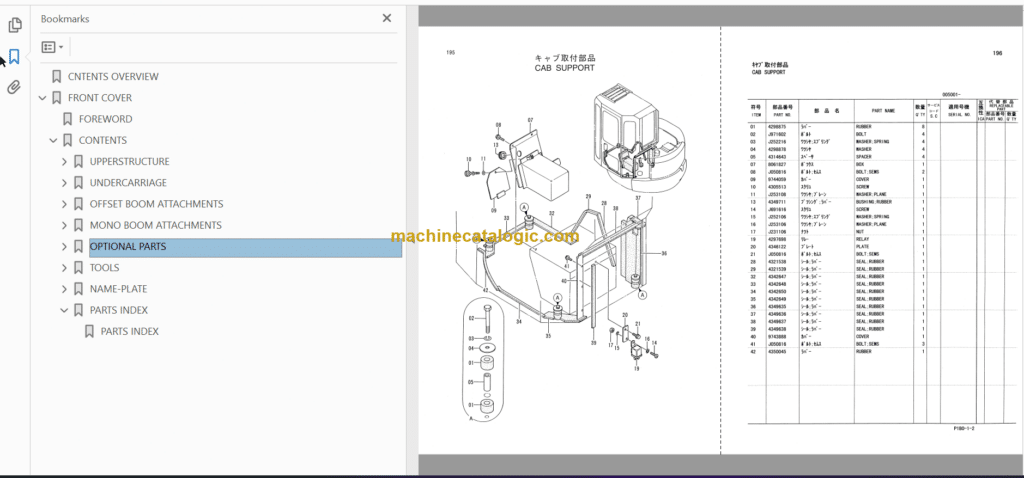The width and height of the screenshot is (1024, 478).
Task: Collapse the PARTS INDEX parent bookmark
Action: pyautogui.click(x=64, y=310)
